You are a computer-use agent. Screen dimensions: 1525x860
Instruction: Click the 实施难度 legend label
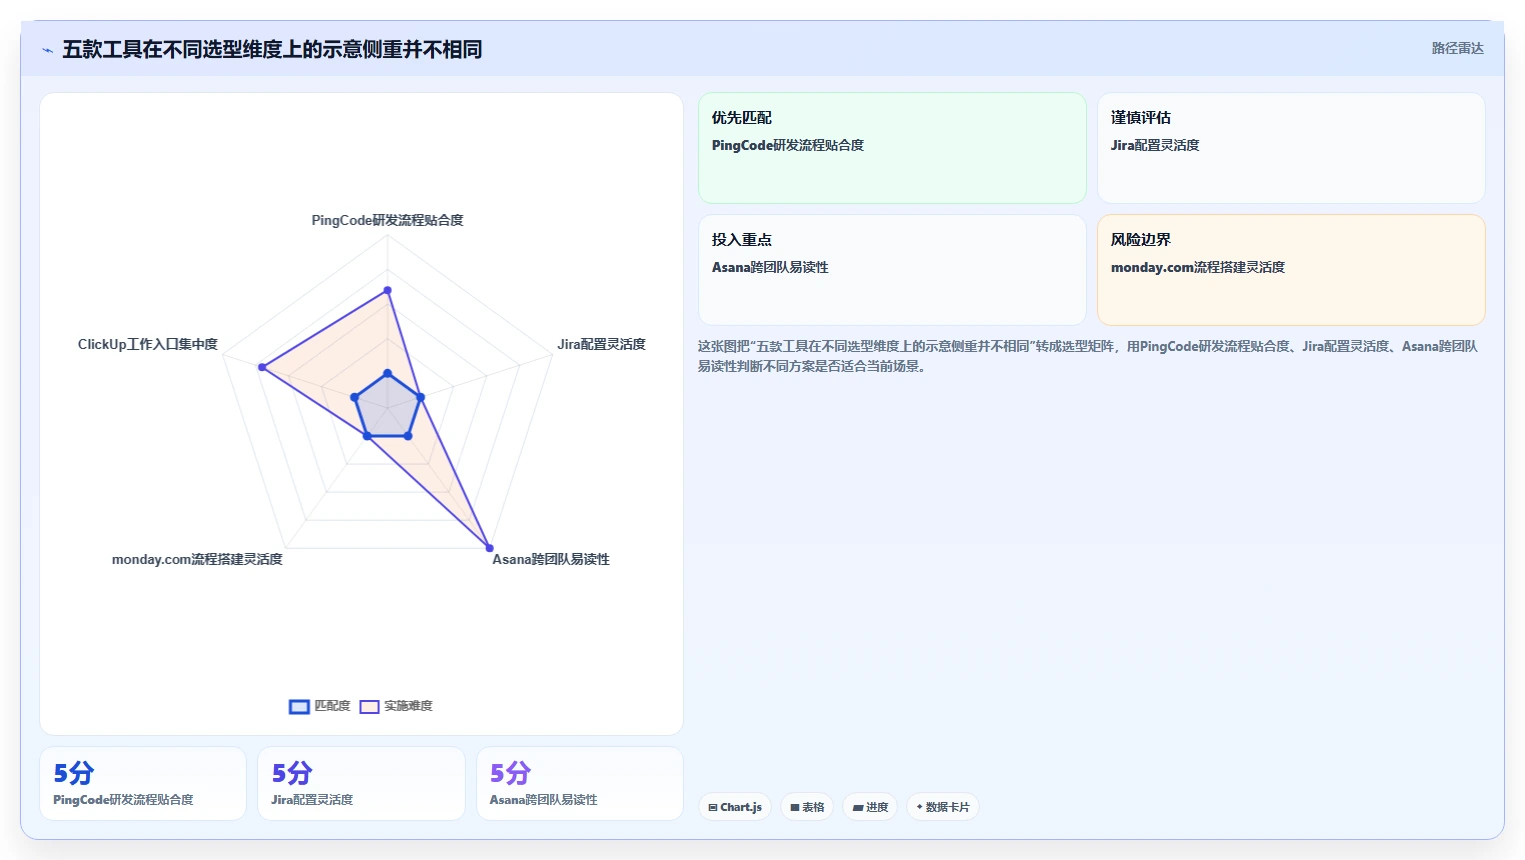pos(408,706)
